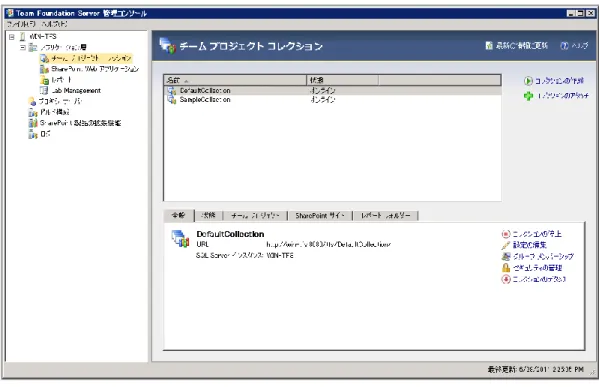Select the WIN-TFS server tree item

coord(43,37)
